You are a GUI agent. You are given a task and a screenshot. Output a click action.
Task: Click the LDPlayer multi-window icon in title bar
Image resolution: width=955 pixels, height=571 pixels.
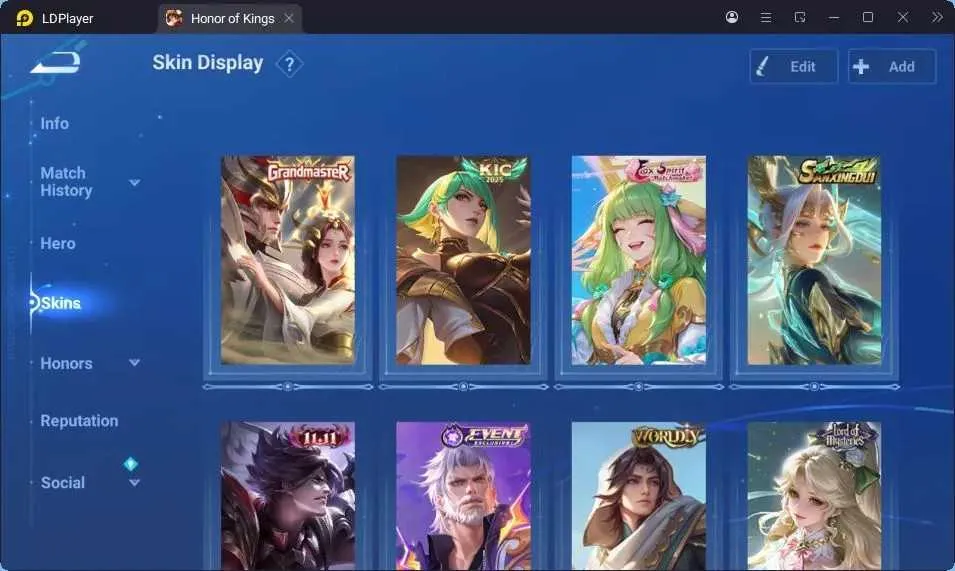[x=800, y=17]
